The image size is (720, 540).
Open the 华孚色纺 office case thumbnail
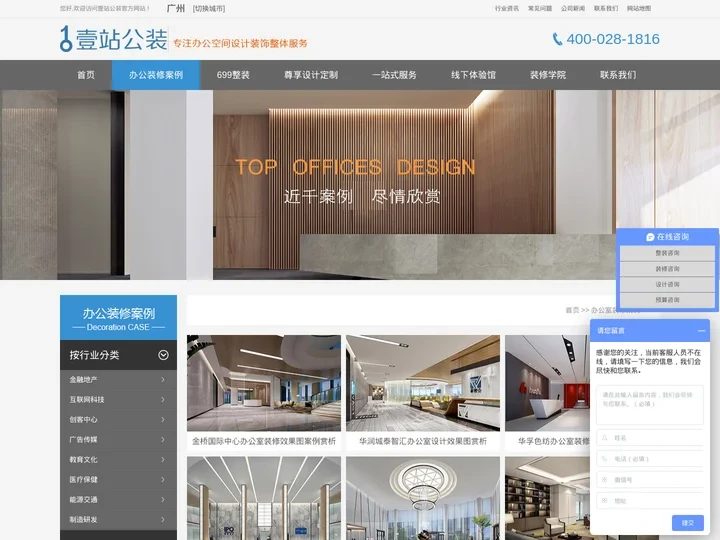547,383
